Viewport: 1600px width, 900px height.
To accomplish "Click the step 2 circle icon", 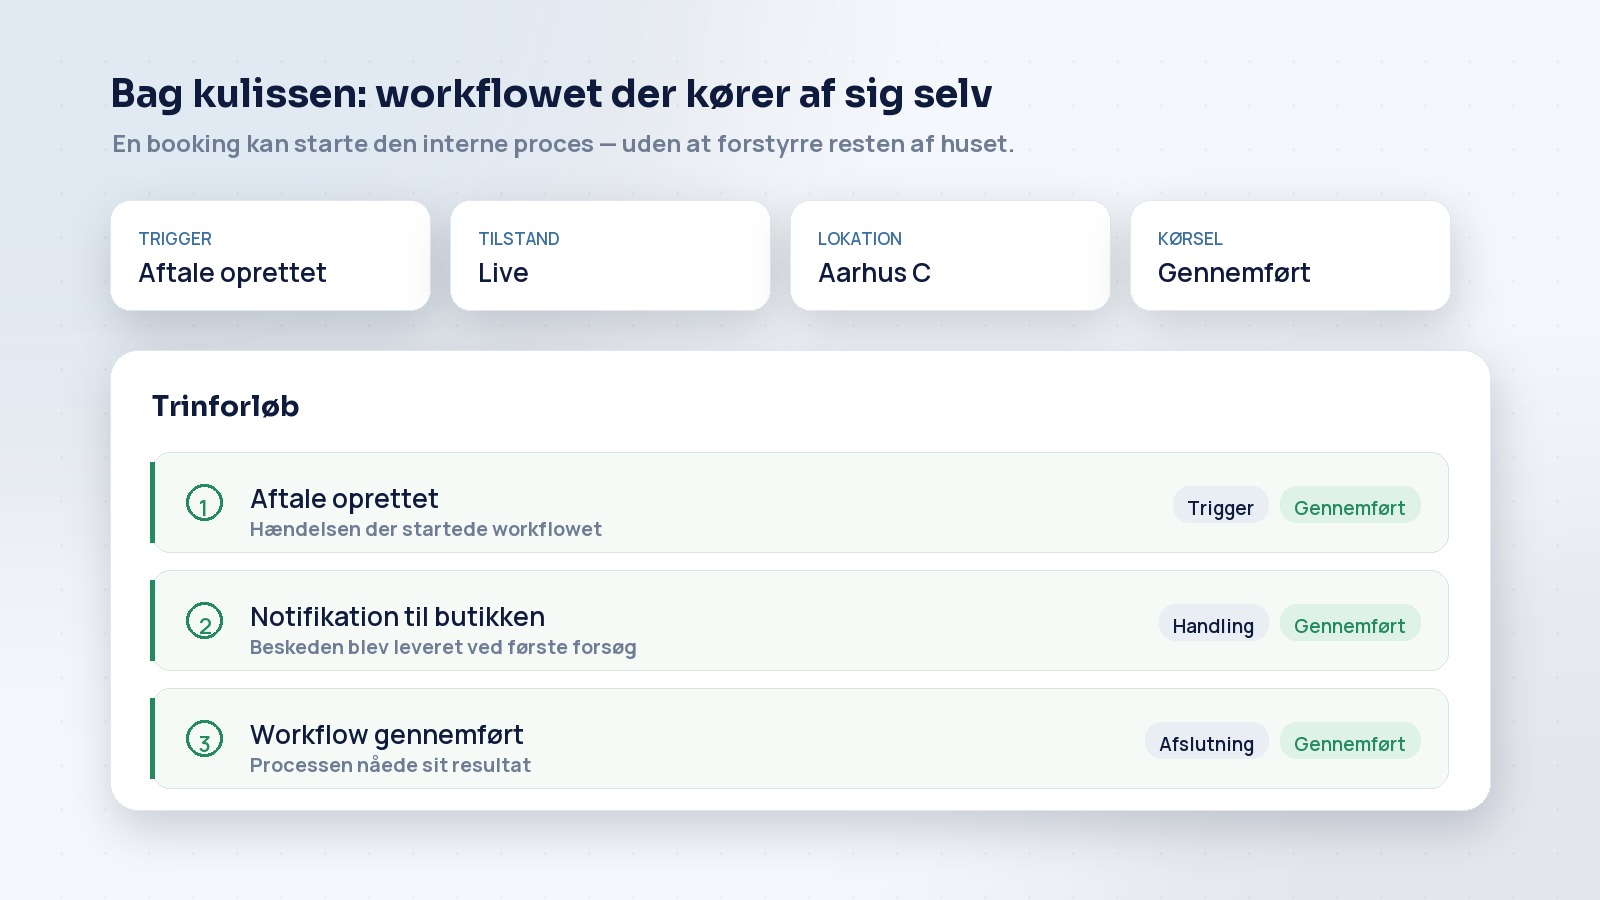I will [204, 621].
